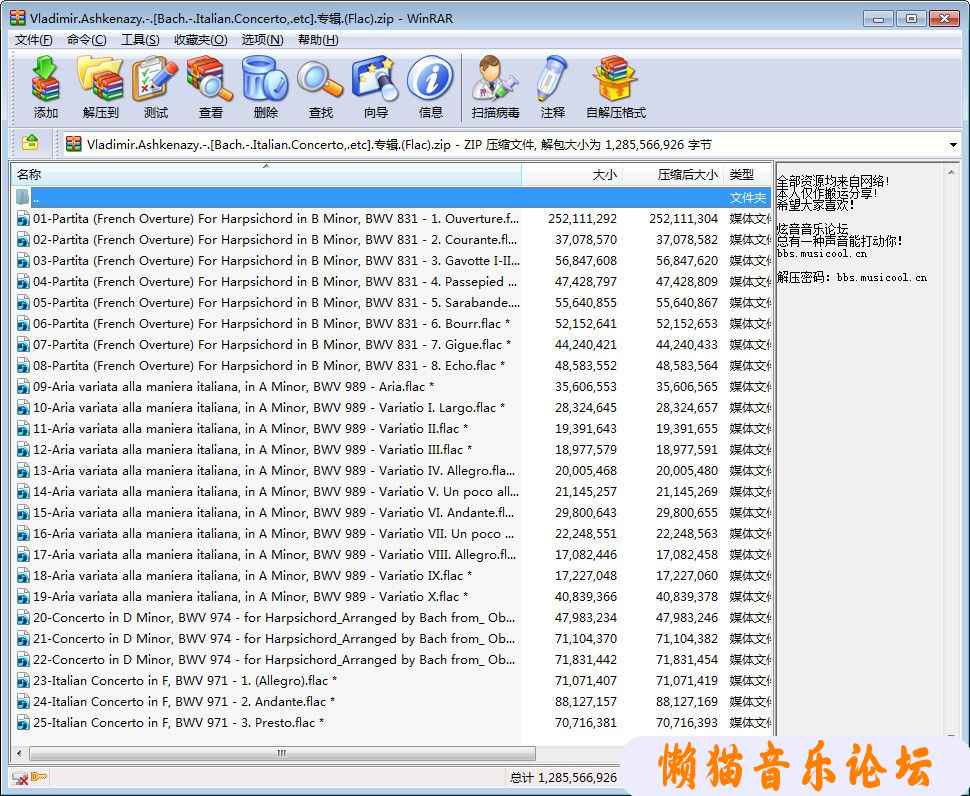Click the 扫描病毒 virus scan icon
970x796 pixels.
tap(495, 80)
